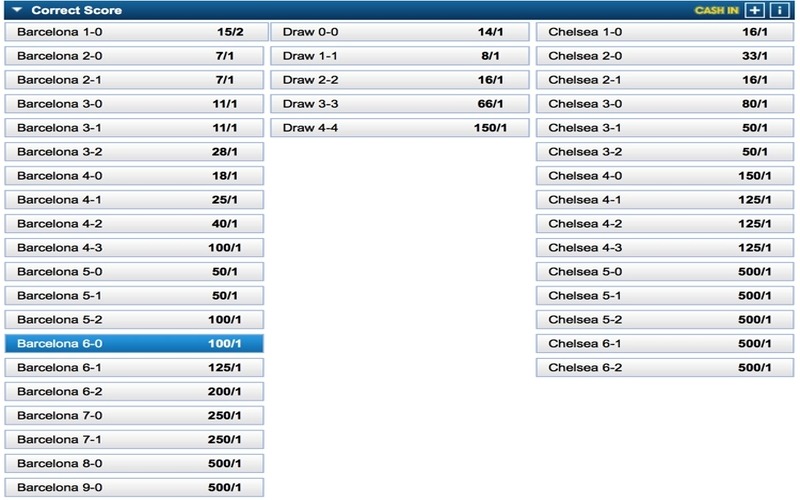The height and width of the screenshot is (500, 800).
Task: Choose Barcelona 4-3 at 100/1
Action: [x=134, y=247]
